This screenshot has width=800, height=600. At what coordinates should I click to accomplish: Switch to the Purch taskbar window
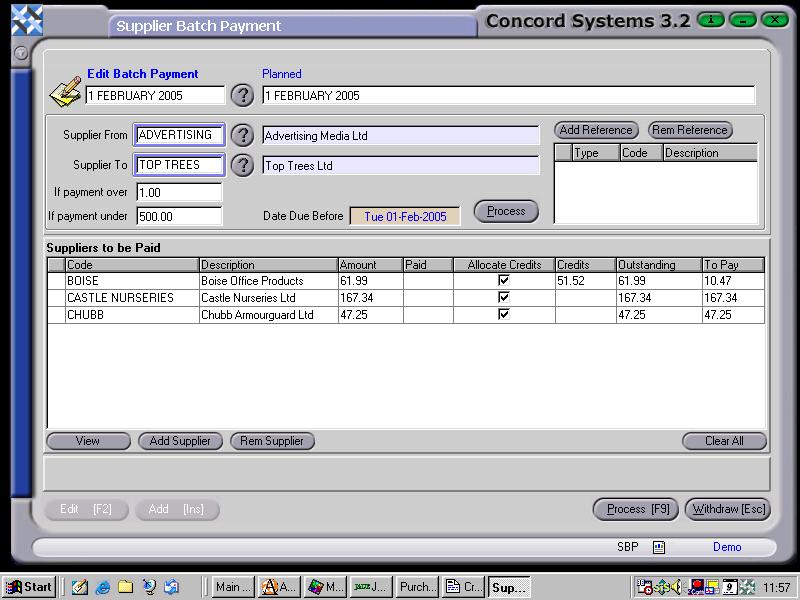coord(416,587)
